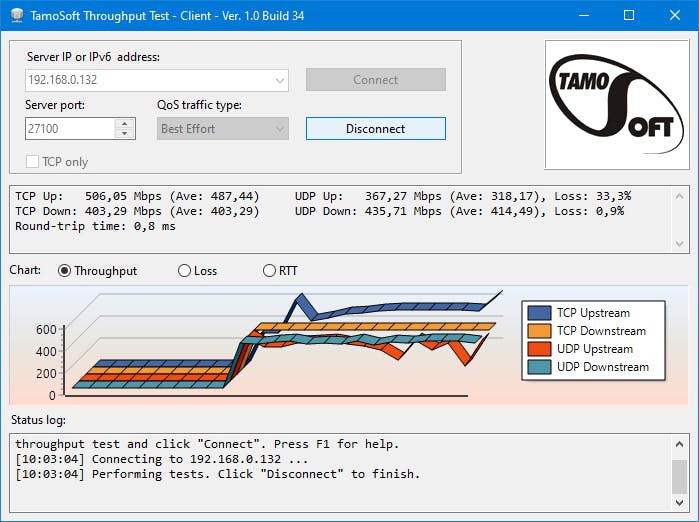The height and width of the screenshot is (522, 699).
Task: Maximize the Throughput Test window
Action: 629,15
